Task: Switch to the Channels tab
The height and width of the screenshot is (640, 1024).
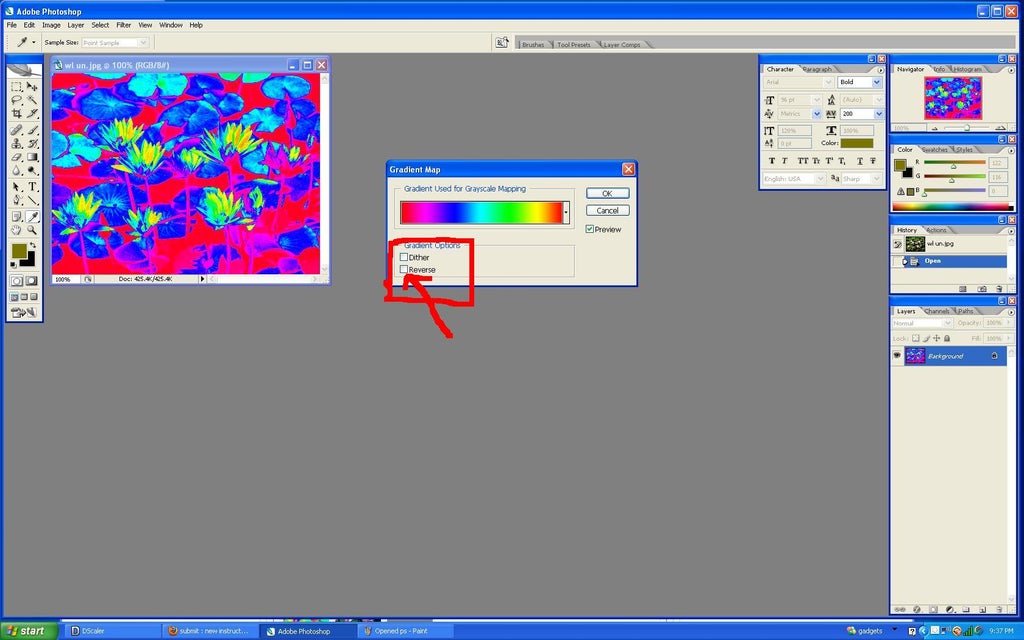Action: coord(936,312)
